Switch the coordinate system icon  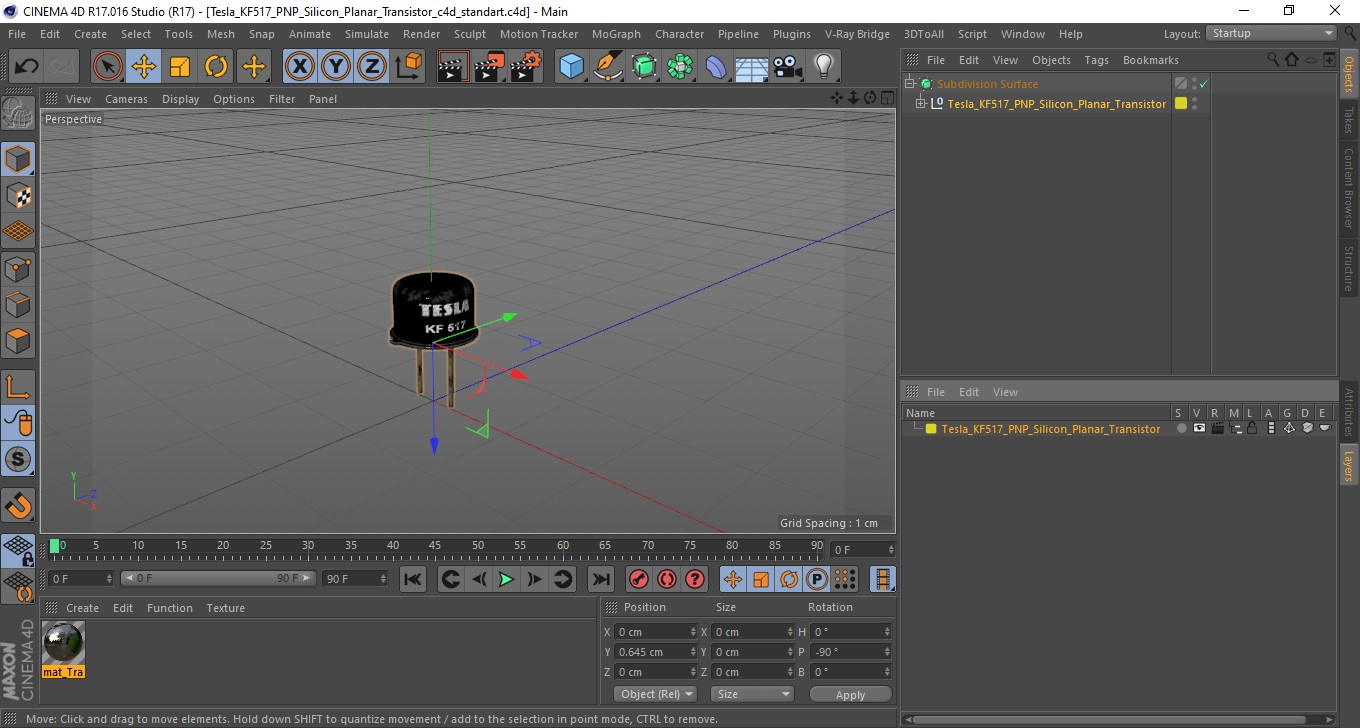[x=408, y=67]
